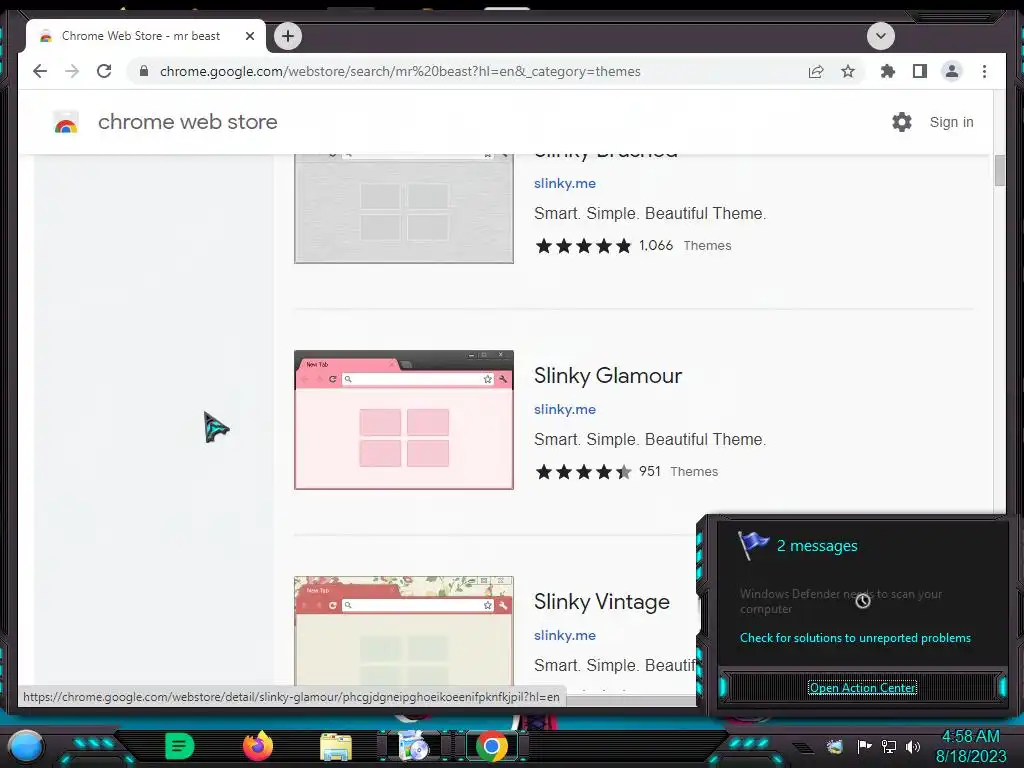Click the 2 messages flag notification

798,546
